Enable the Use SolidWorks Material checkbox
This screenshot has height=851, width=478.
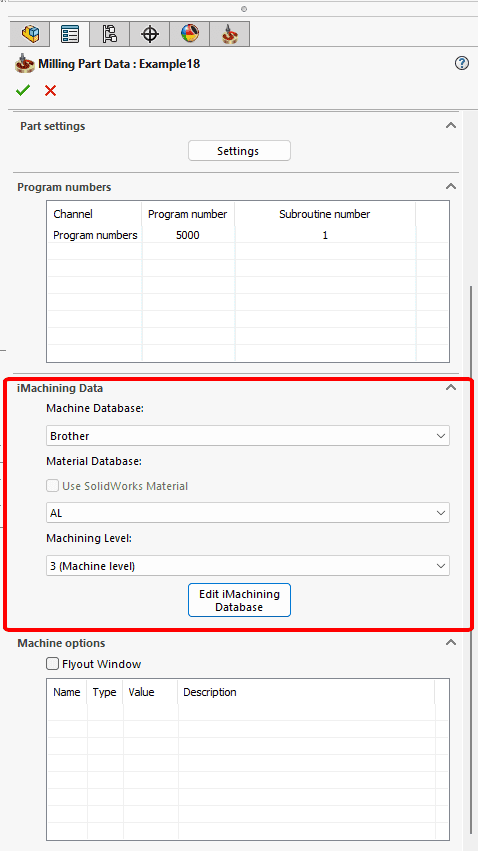pyautogui.click(x=53, y=486)
